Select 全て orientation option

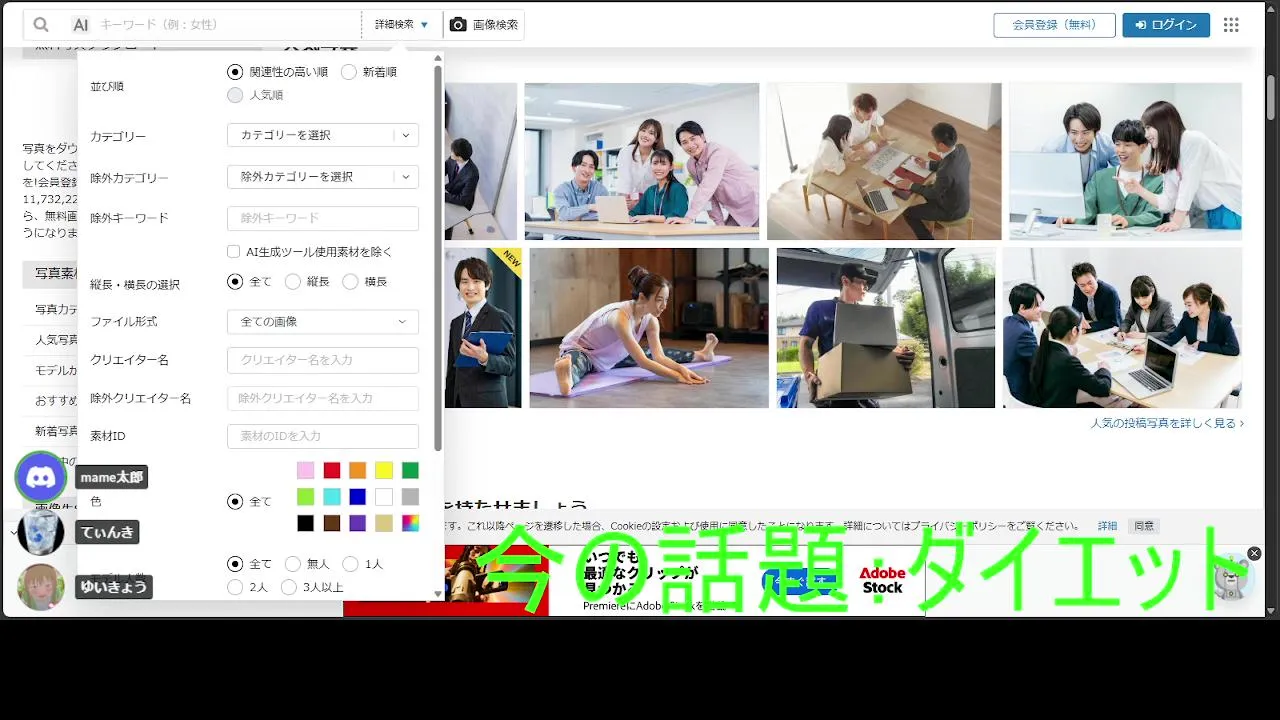(x=235, y=282)
